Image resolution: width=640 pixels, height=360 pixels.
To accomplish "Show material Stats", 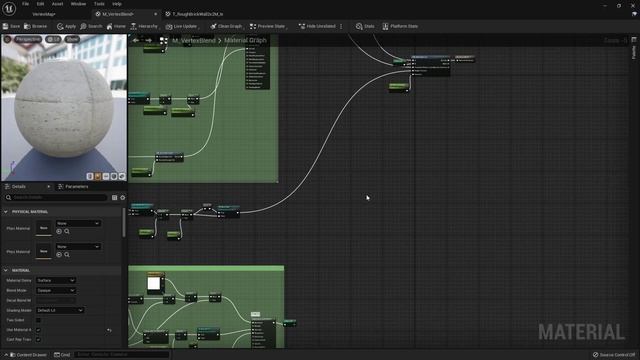I will tap(365, 26).
